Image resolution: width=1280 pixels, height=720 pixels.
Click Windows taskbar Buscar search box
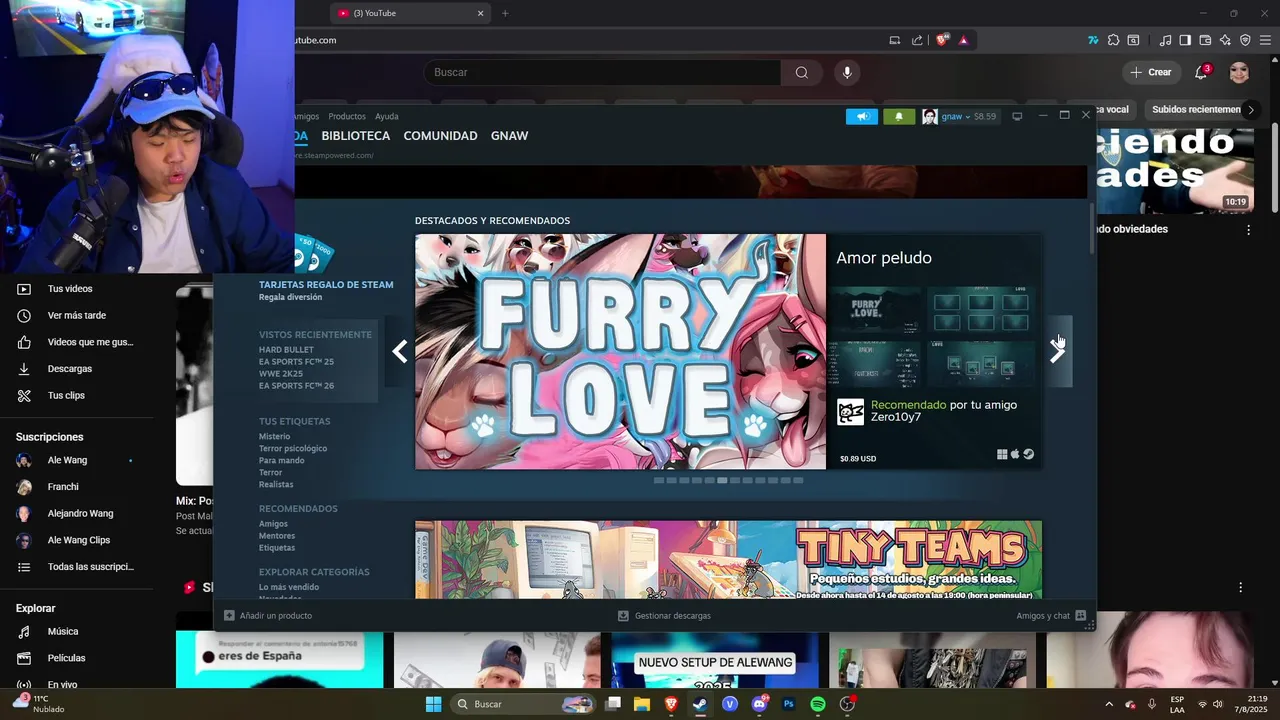(522, 704)
